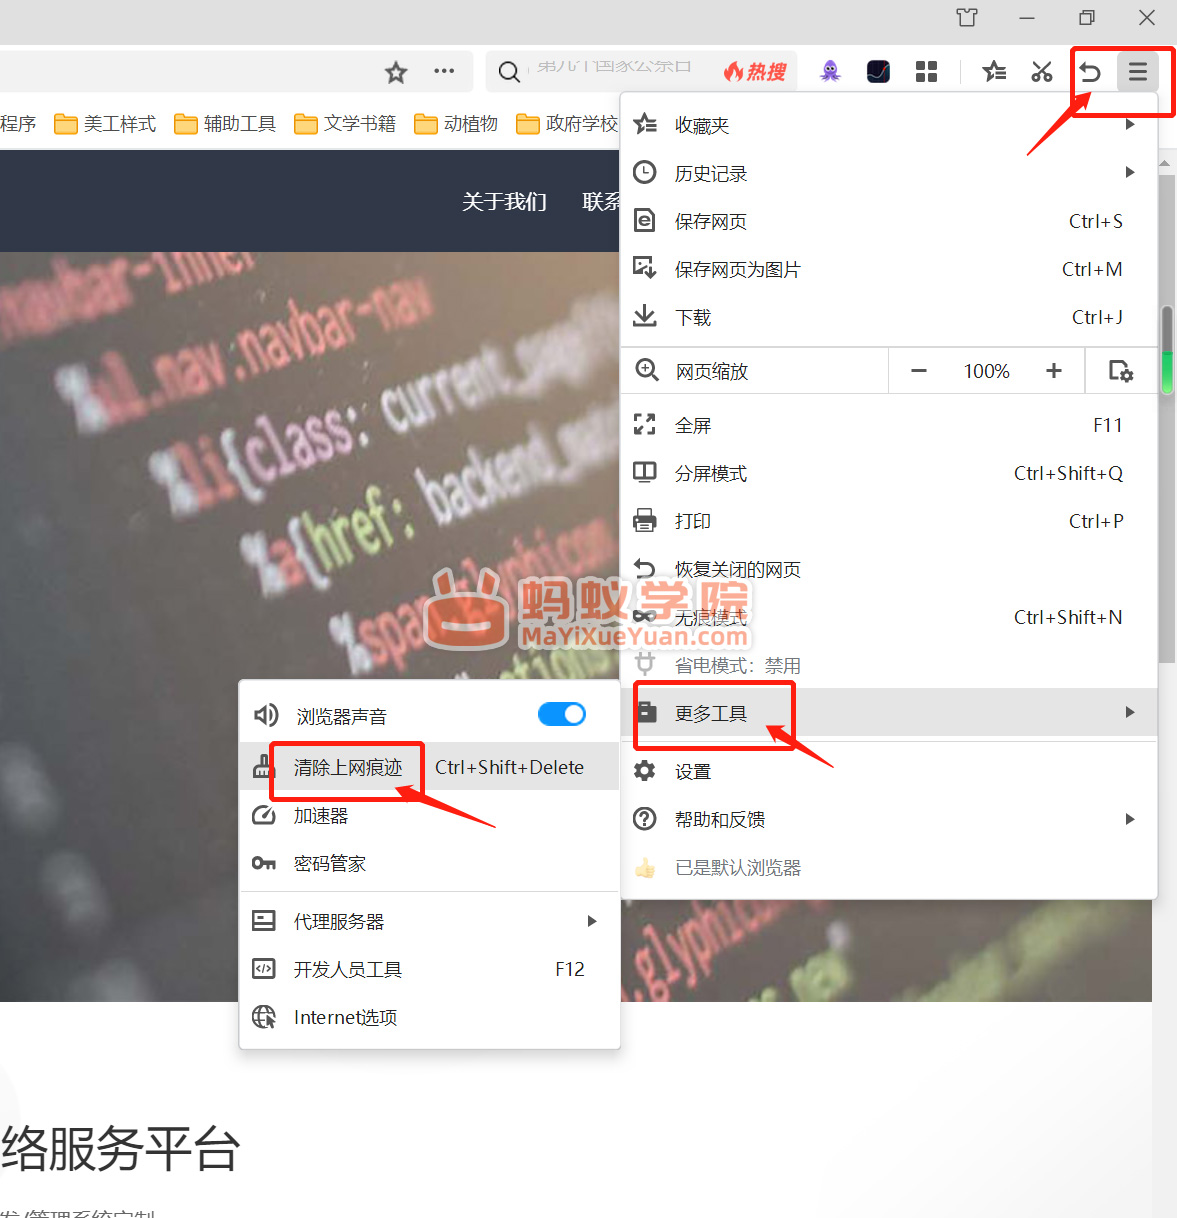Screen dimensions: 1177x1218
Task: Open 加速器 in submenu
Action: point(430,815)
